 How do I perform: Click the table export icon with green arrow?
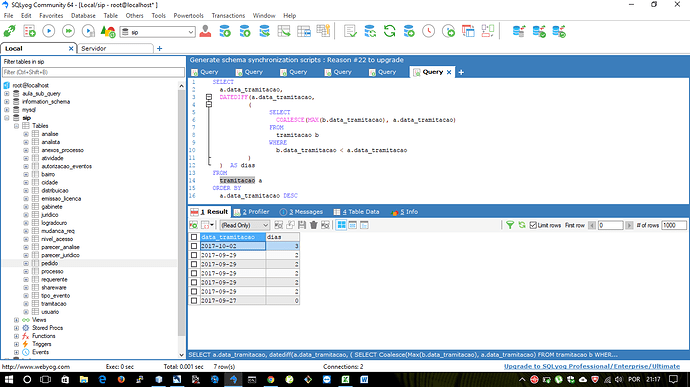click(x=284, y=31)
